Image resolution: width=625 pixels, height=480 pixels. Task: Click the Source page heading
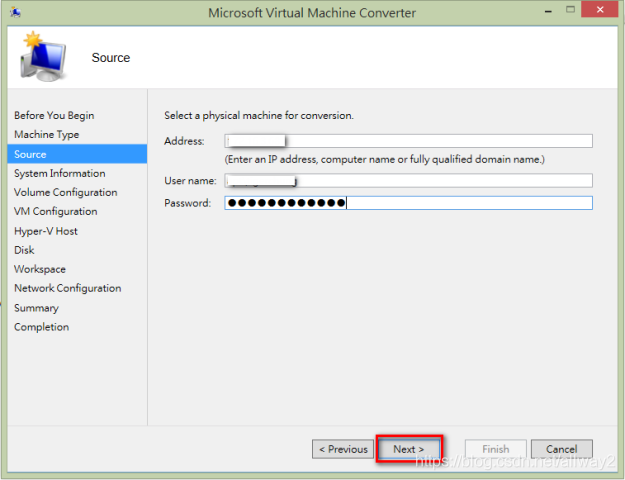111,57
